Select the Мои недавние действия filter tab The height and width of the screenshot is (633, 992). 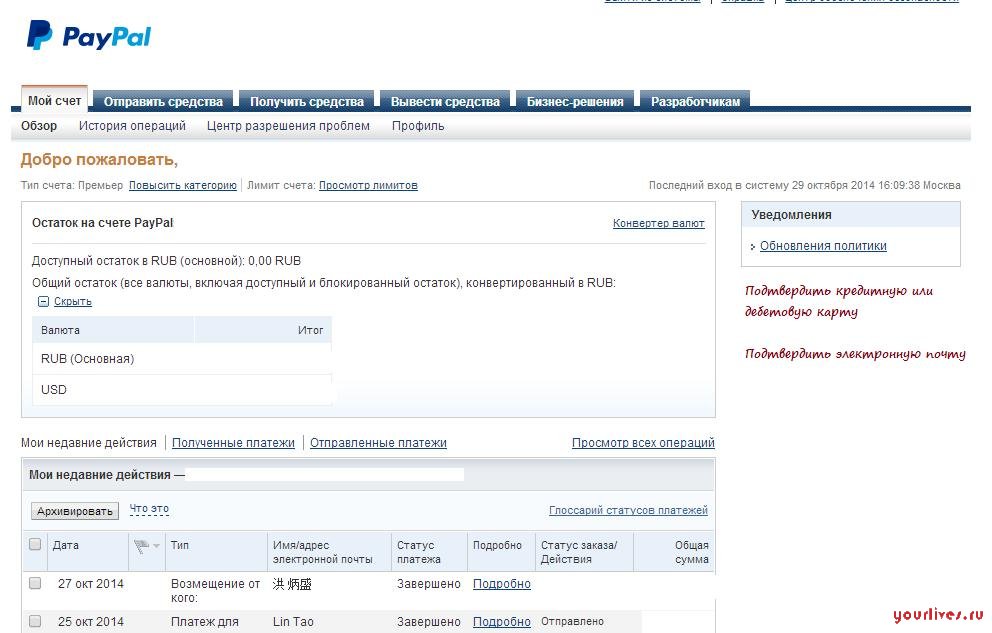tap(89, 443)
